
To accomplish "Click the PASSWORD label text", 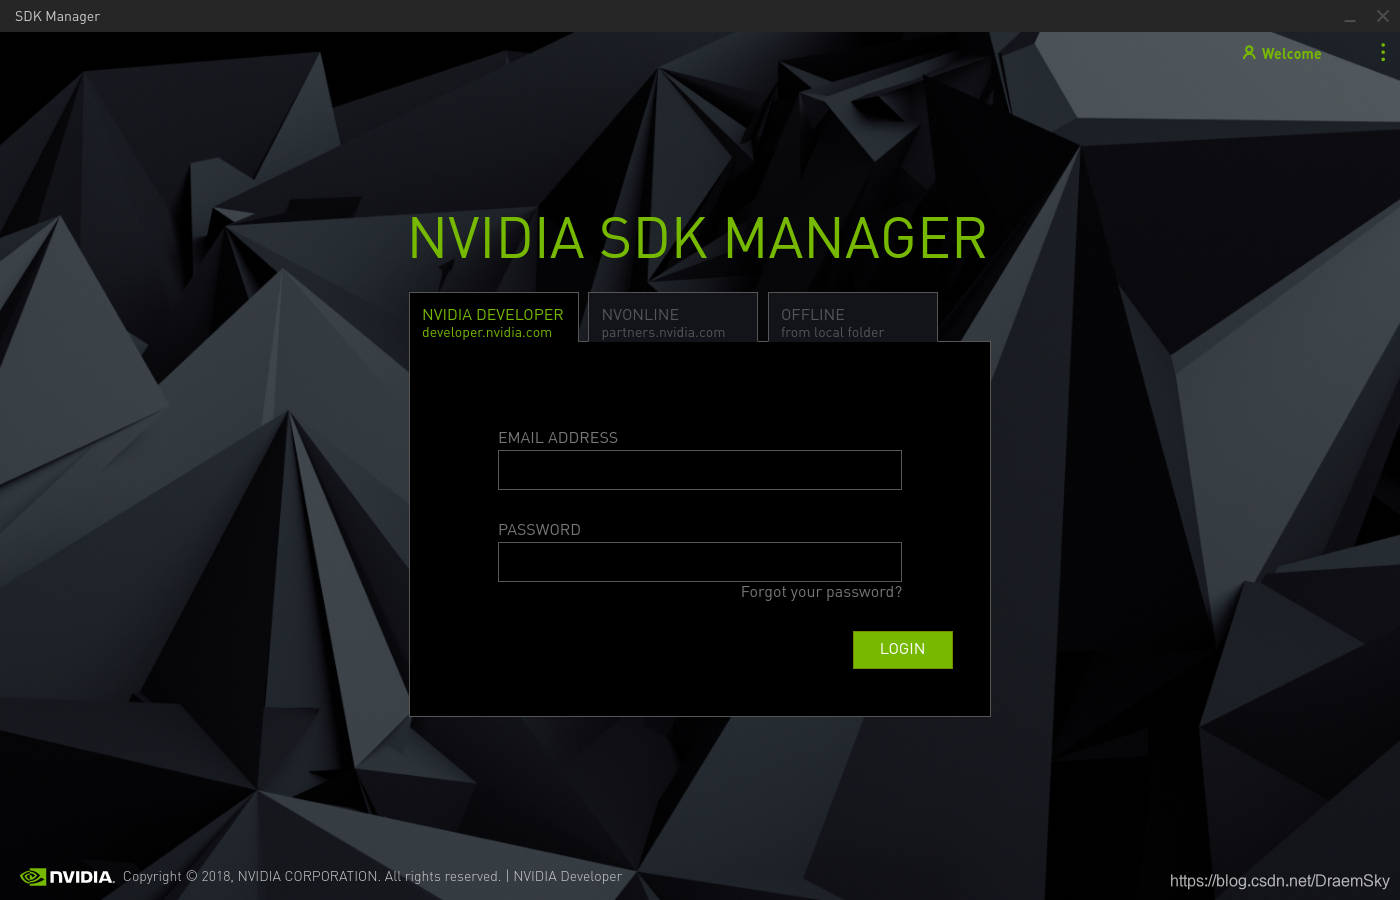I will (539, 530).
